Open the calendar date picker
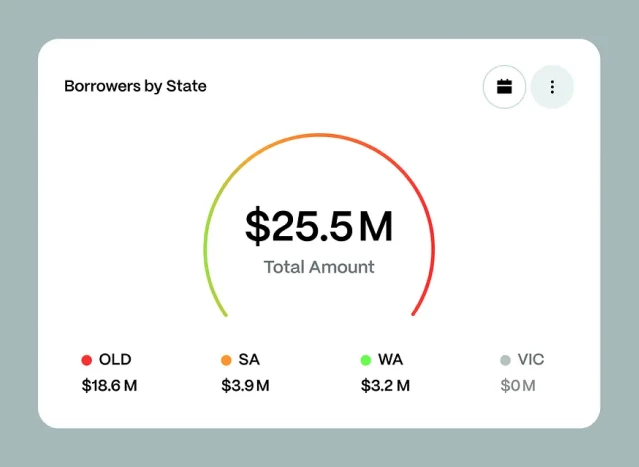This screenshot has height=467, width=639. 504,87
